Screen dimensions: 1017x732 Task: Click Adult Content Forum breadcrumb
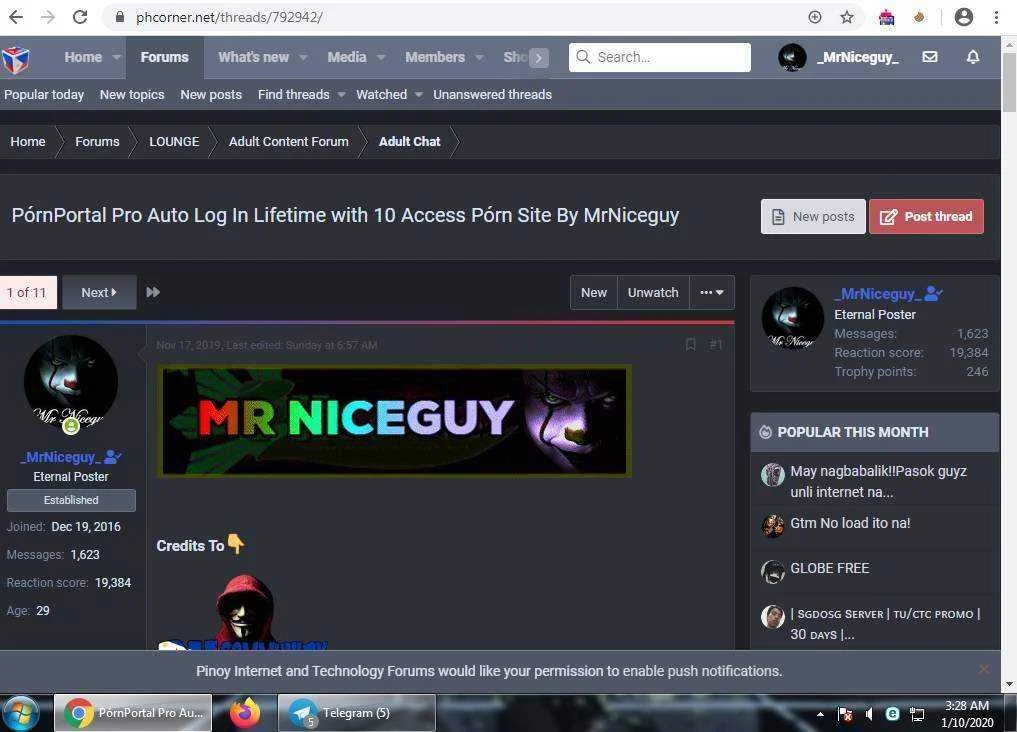(x=289, y=141)
